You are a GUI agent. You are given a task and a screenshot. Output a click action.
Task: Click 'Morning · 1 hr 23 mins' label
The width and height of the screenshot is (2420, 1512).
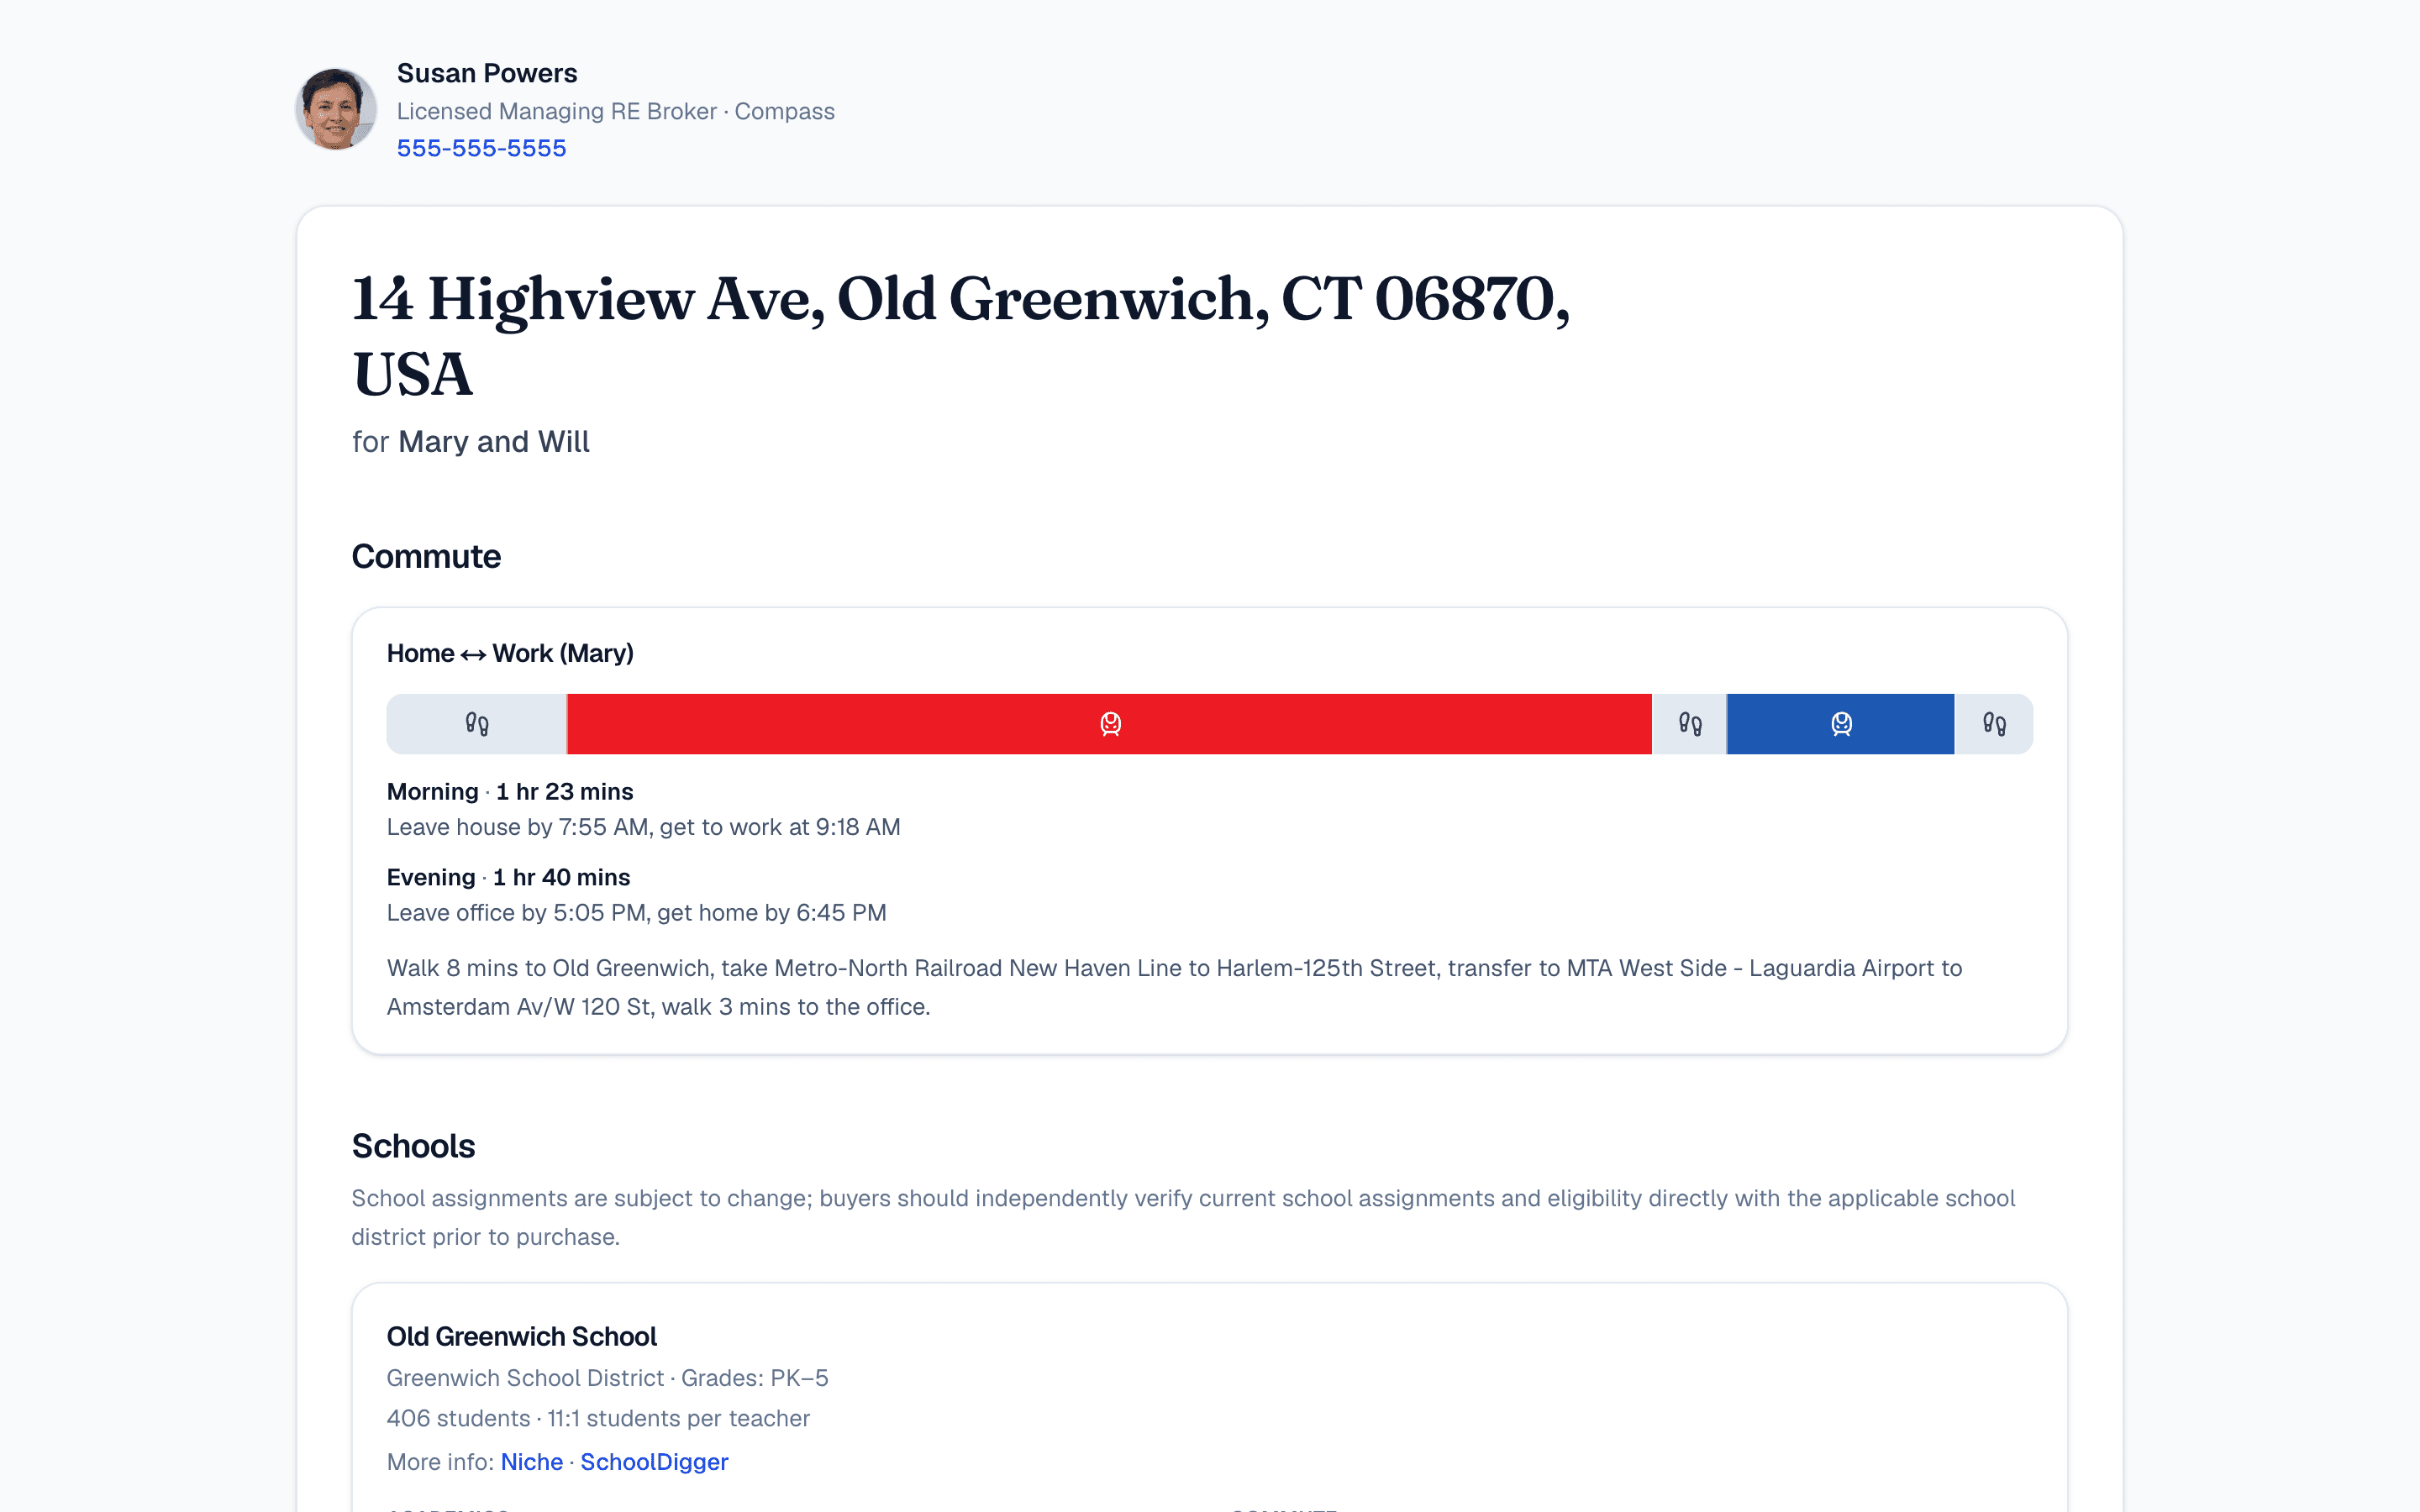510,792
